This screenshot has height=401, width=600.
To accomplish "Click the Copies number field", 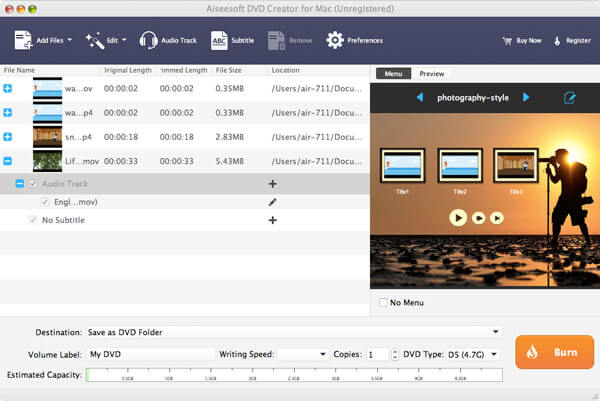I will tap(377, 354).
